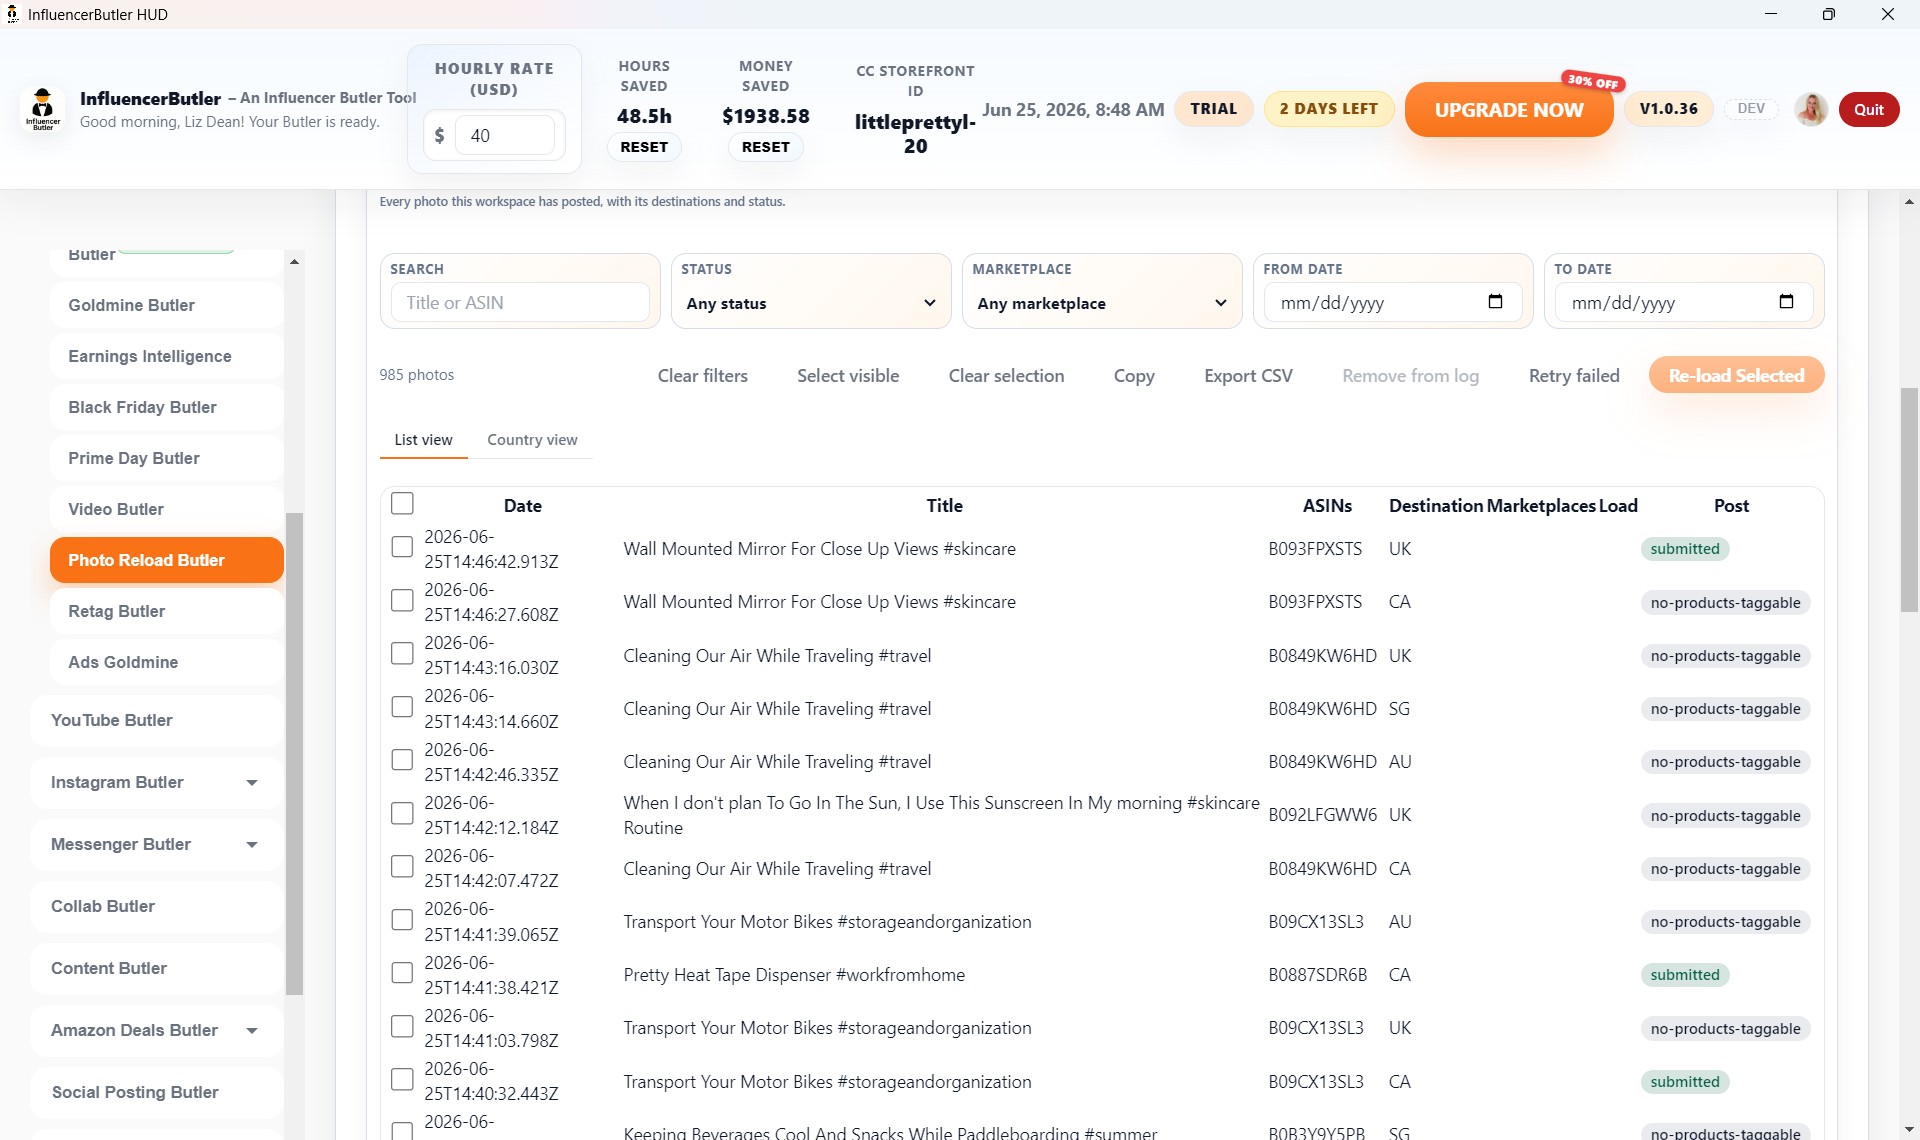Click the InfluencerButler title bar app icon
Image resolution: width=1920 pixels, height=1140 pixels.
point(13,14)
